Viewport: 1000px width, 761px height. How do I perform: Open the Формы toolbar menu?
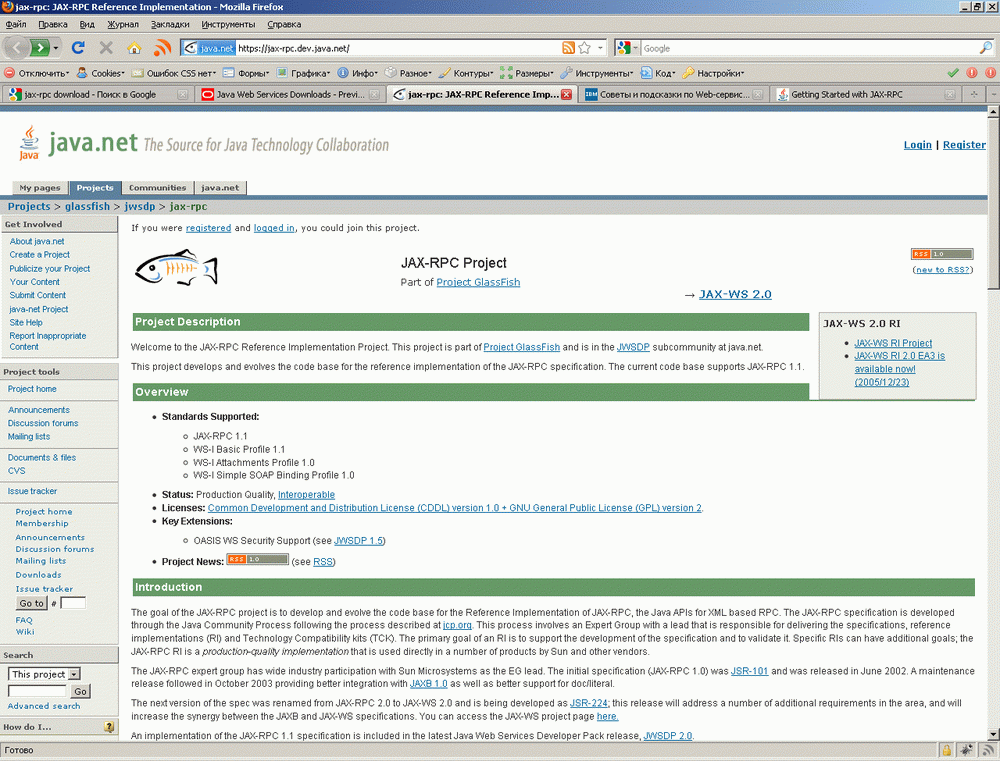click(246, 73)
